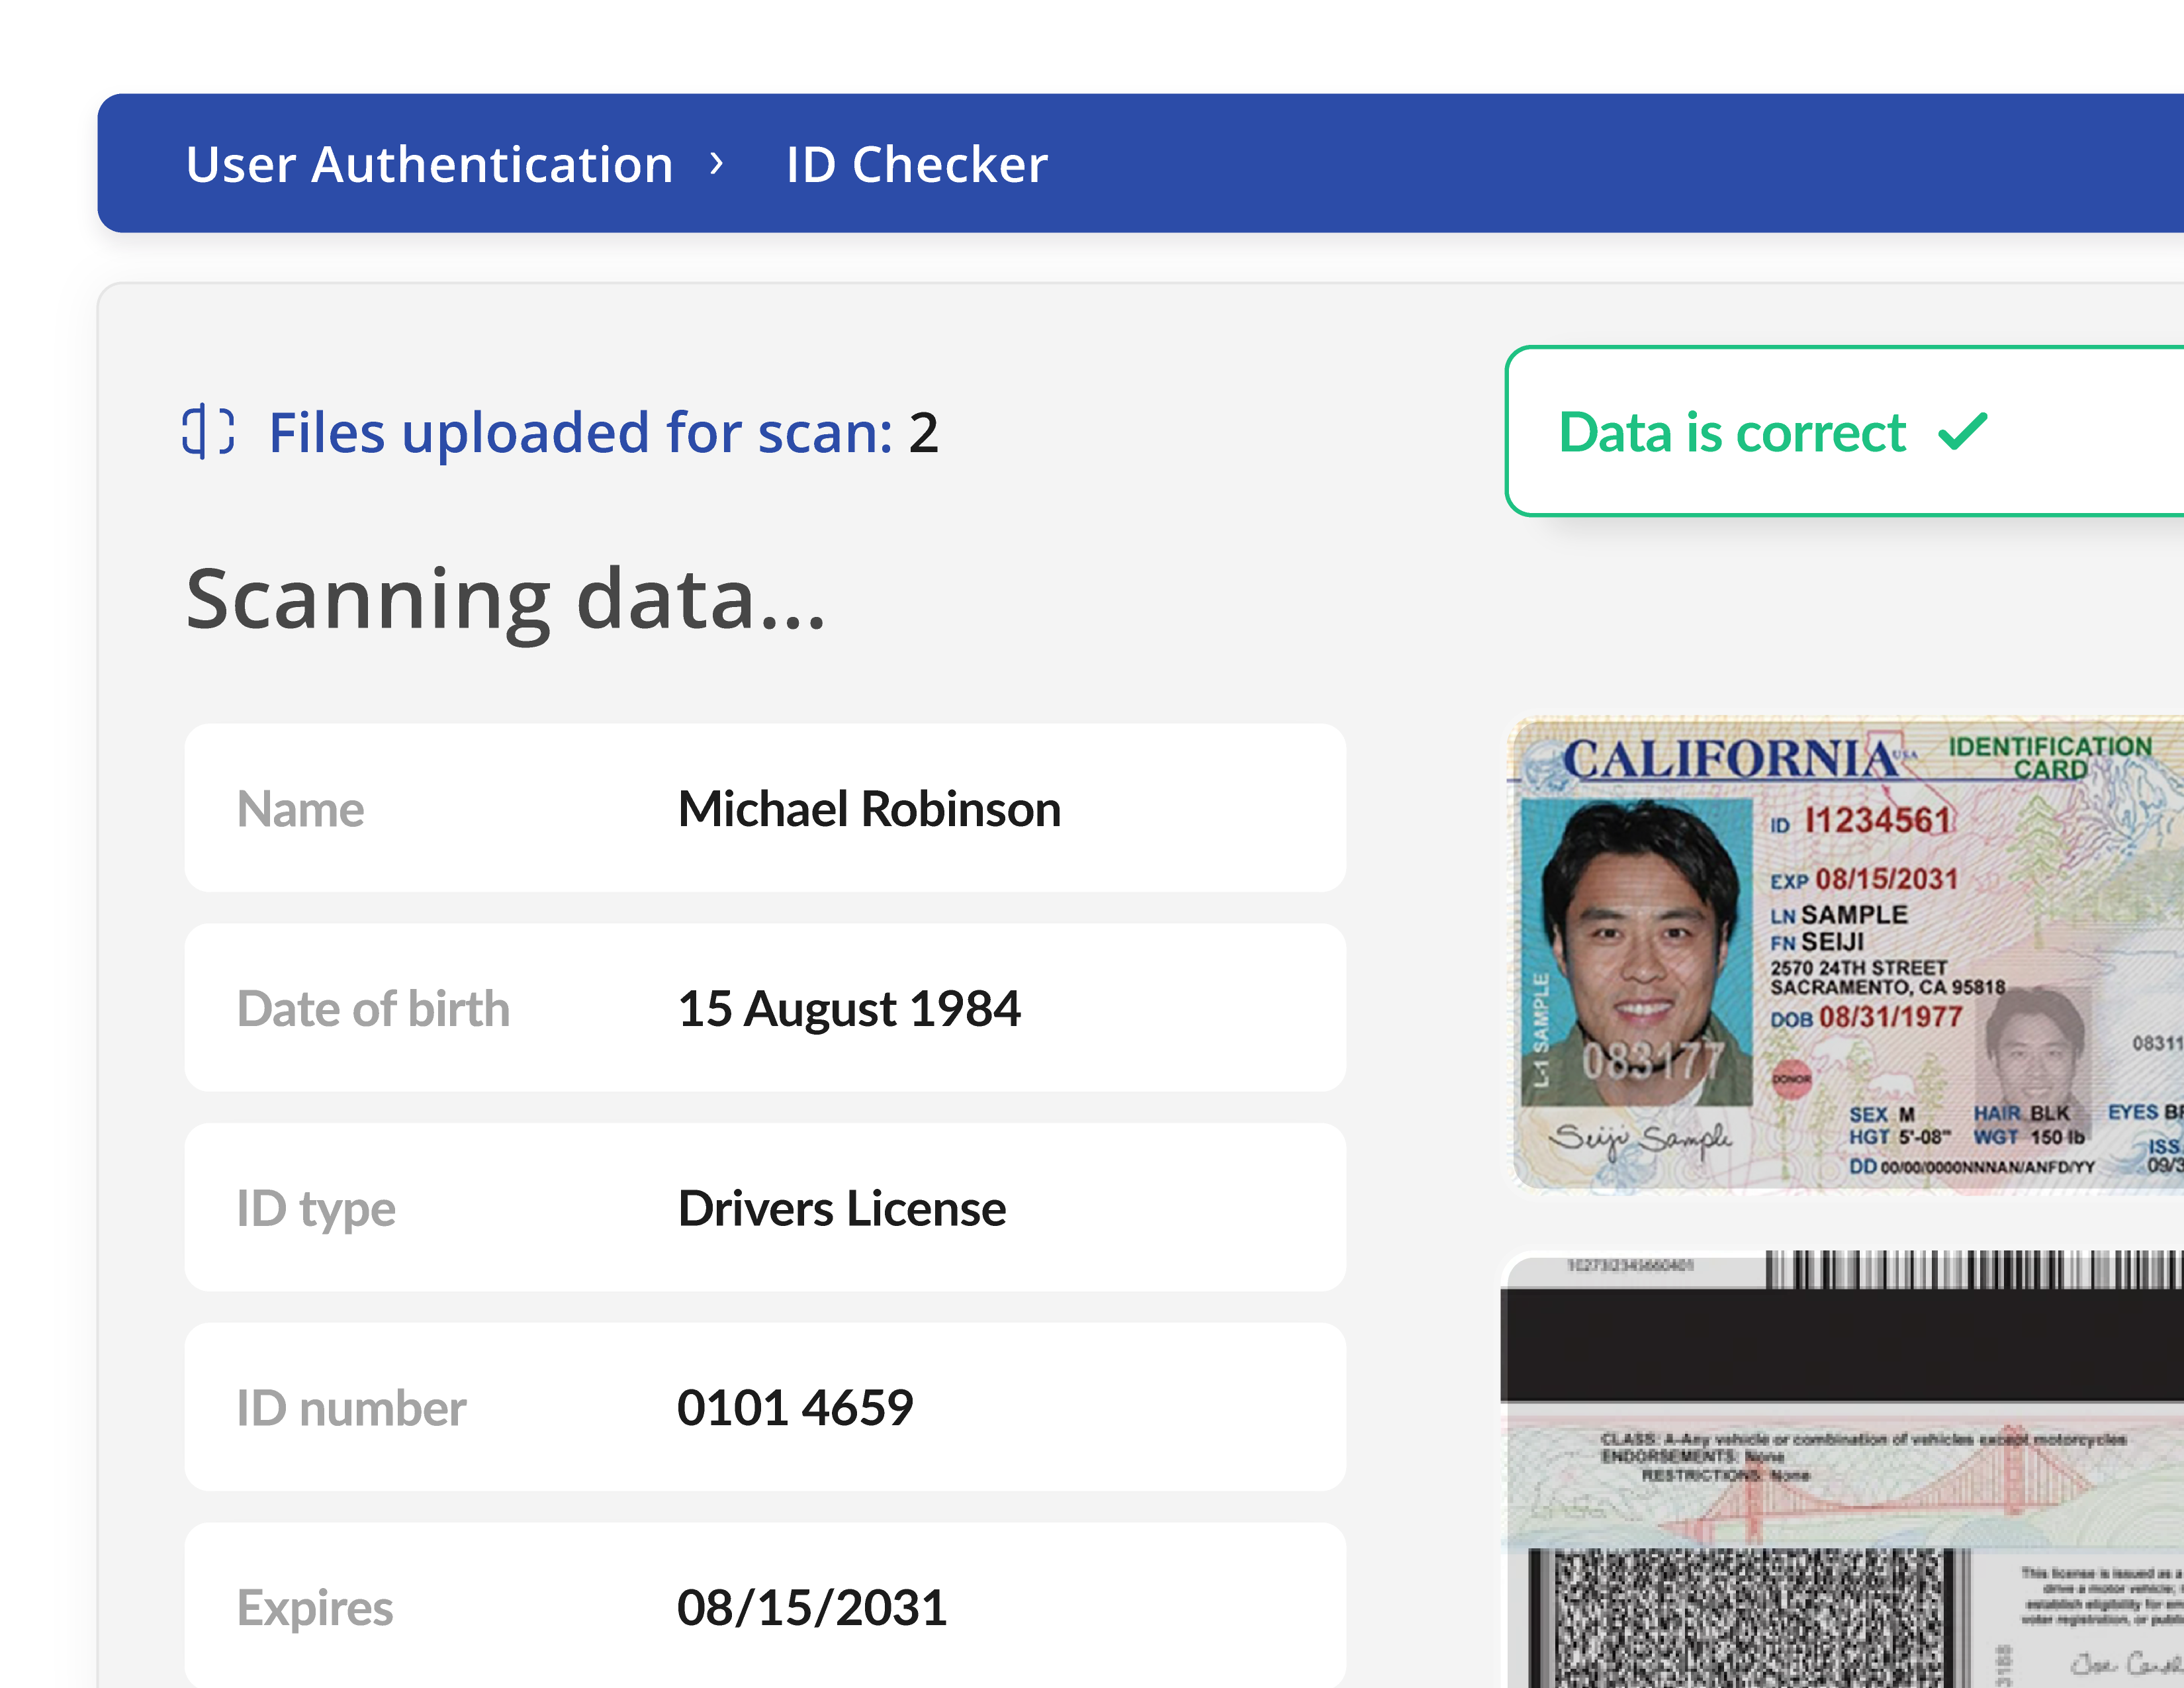
Task: Select the expiry value 08/15/2031
Action: click(x=812, y=1608)
